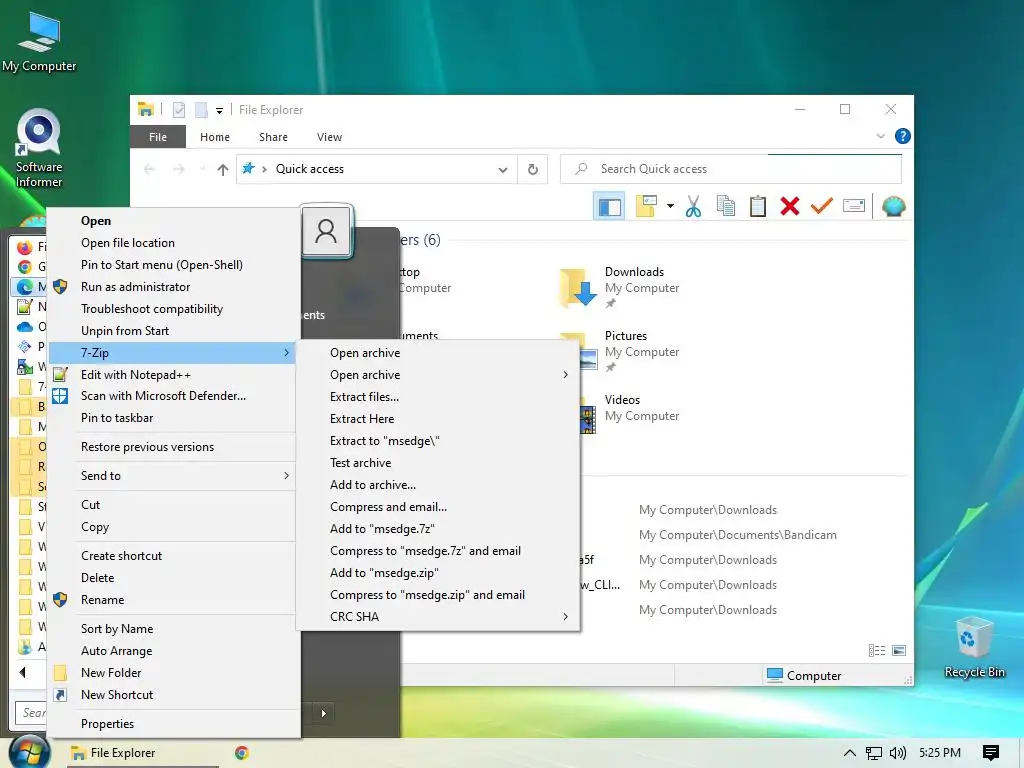Open the address bar history dropdown
The image size is (1024, 768).
(502, 170)
